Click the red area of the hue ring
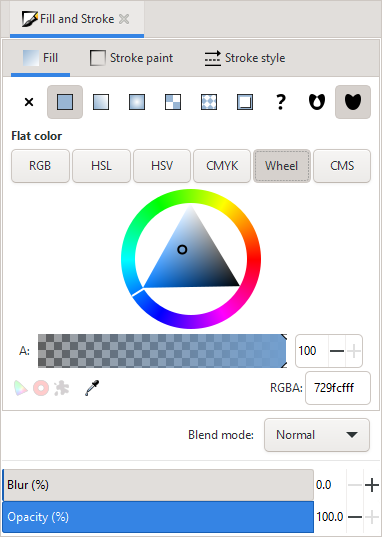This screenshot has width=382, height=537. coord(254,259)
